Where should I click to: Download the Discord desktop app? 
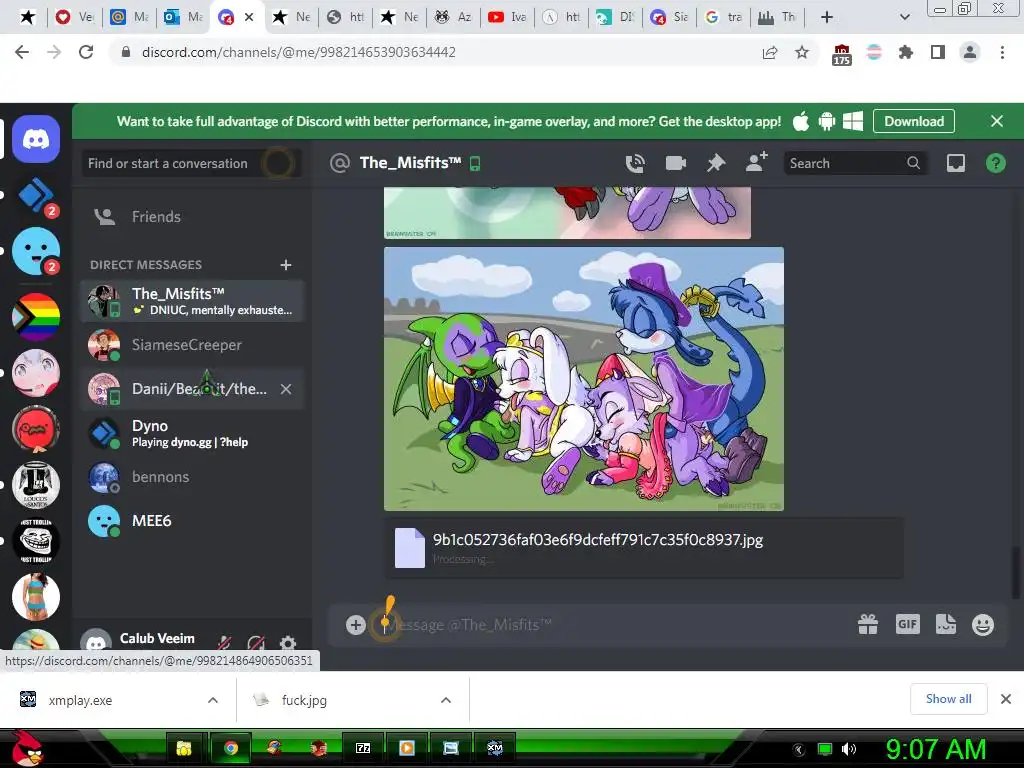[x=914, y=121]
